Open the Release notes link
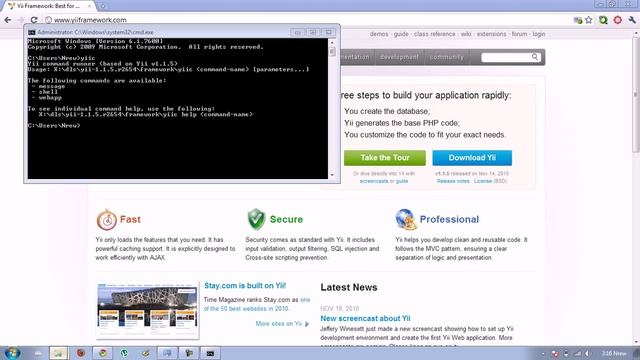 pos(453,181)
